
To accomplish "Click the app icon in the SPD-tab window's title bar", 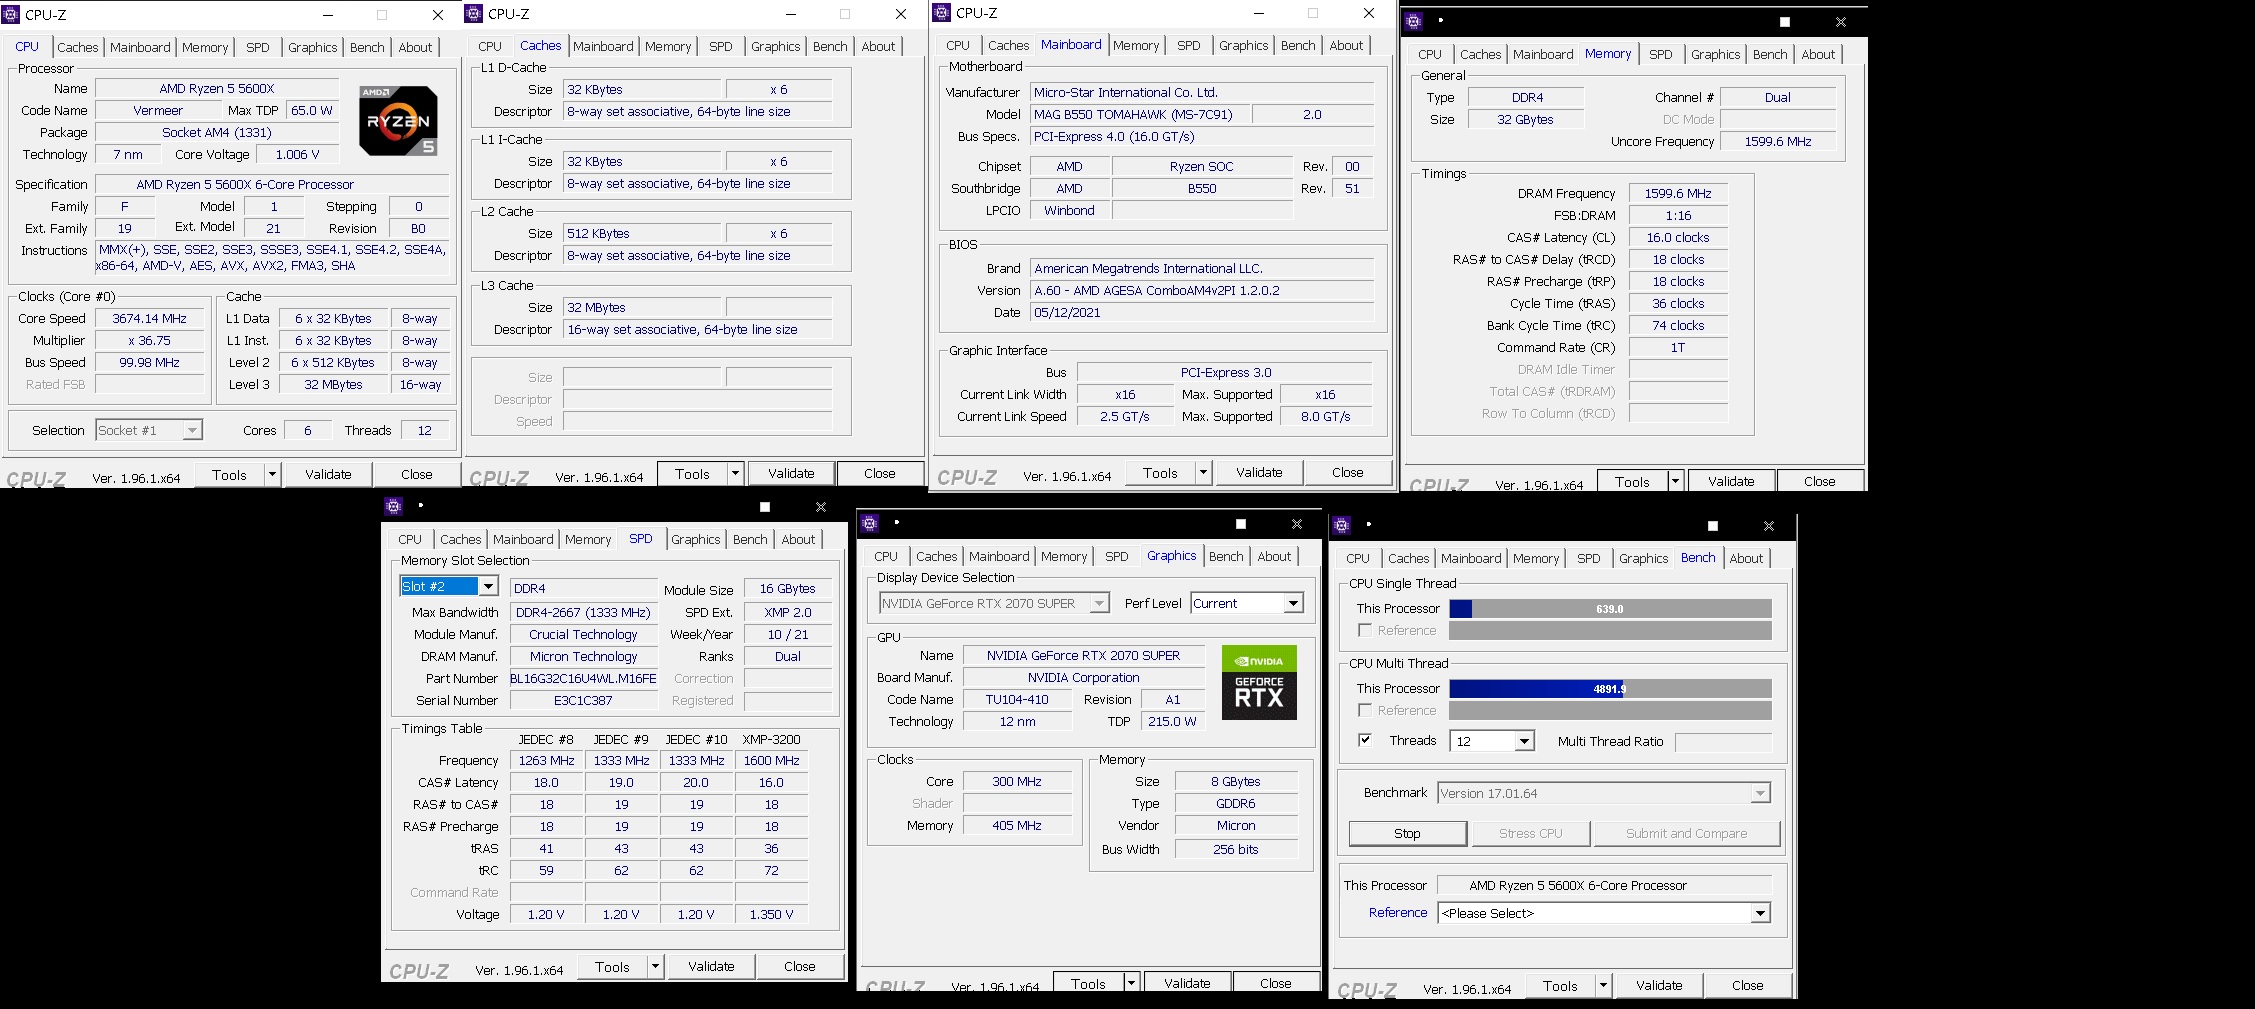I will pyautogui.click(x=393, y=506).
